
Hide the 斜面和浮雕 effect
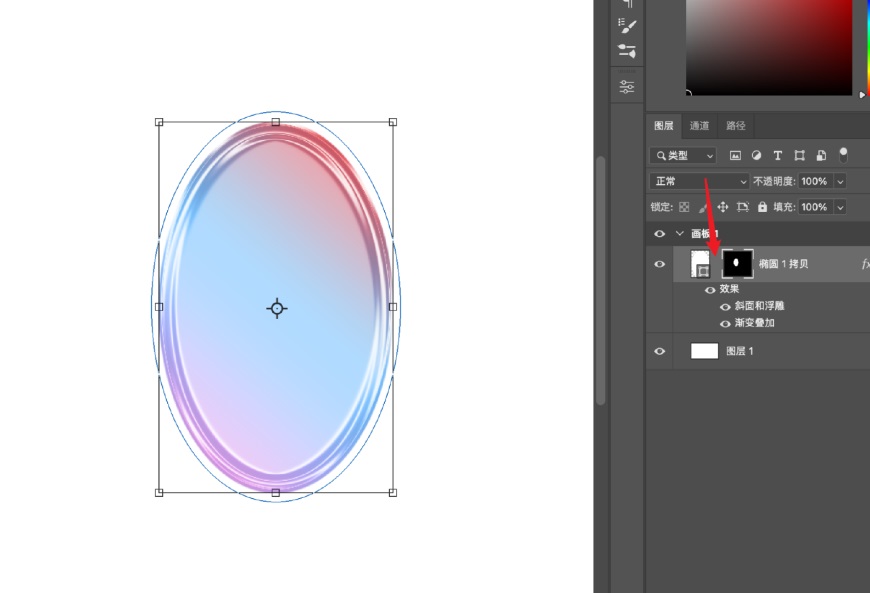[725, 306]
